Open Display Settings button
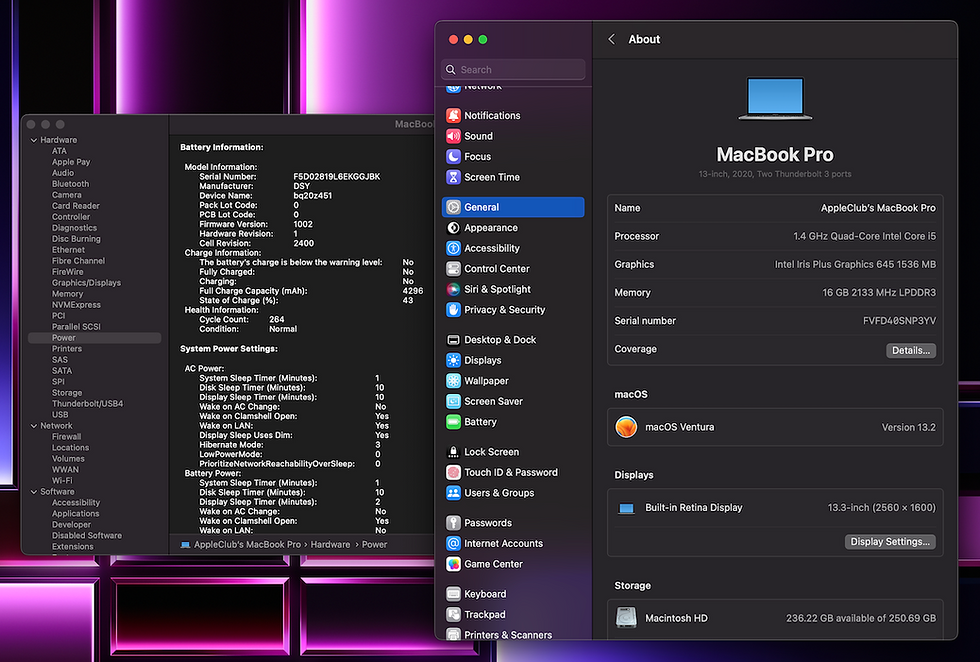980x662 pixels. 890,542
